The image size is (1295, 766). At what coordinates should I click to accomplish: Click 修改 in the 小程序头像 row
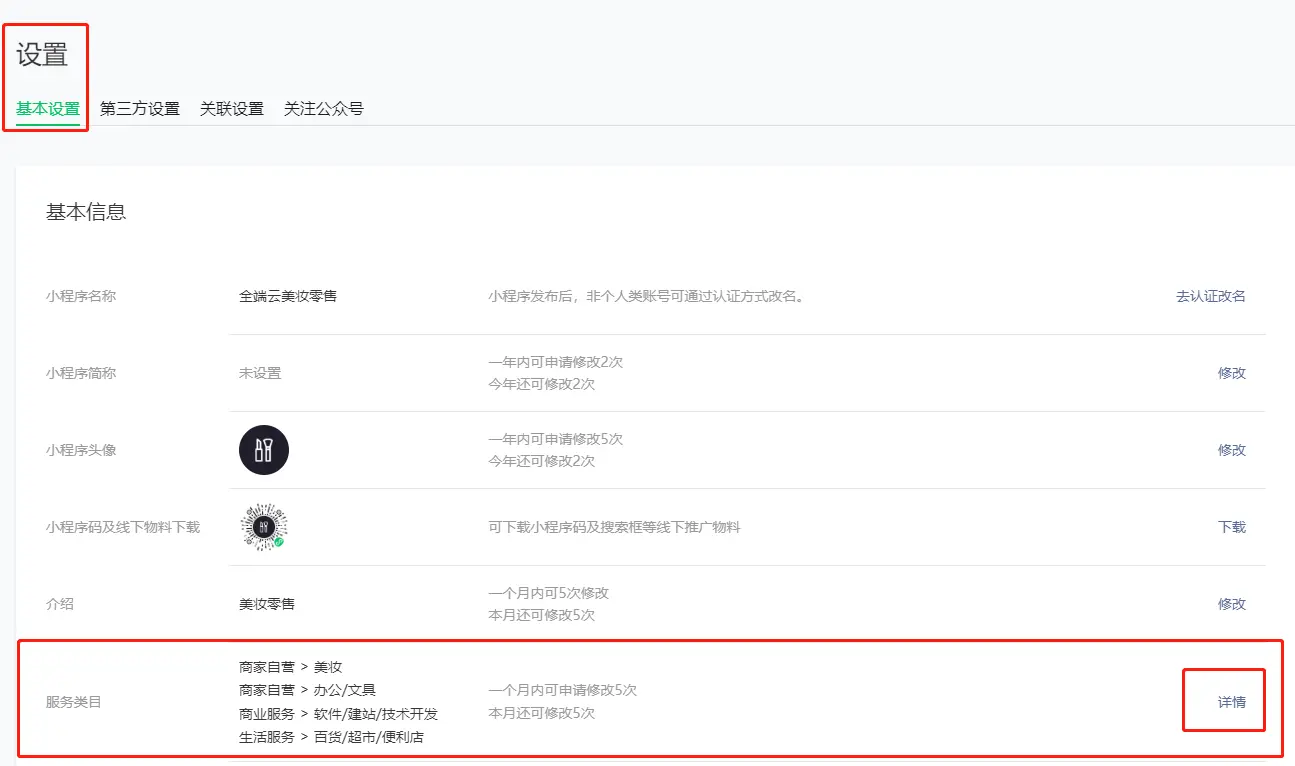tap(1231, 450)
